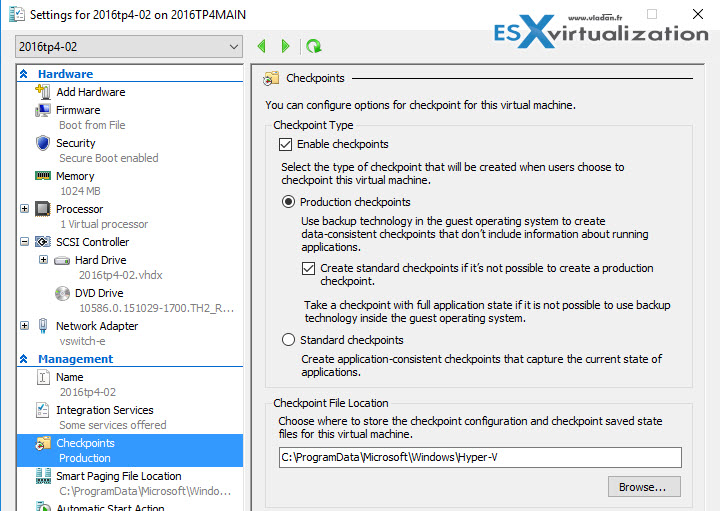Select the DVD Drive entry
Image resolution: width=720 pixels, height=511 pixels.
click(x=99, y=293)
